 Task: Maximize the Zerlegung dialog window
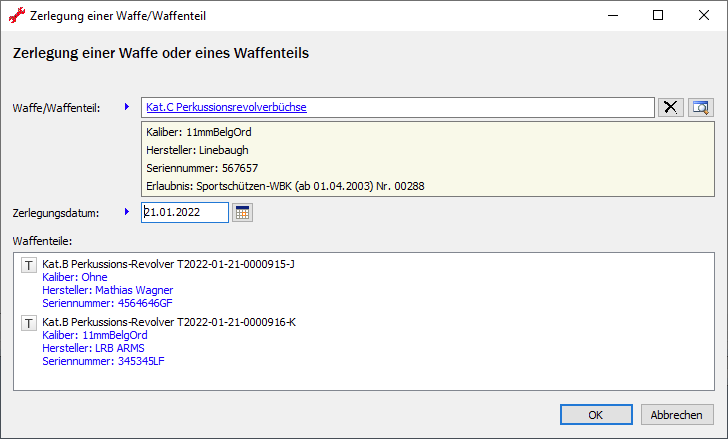(x=658, y=16)
